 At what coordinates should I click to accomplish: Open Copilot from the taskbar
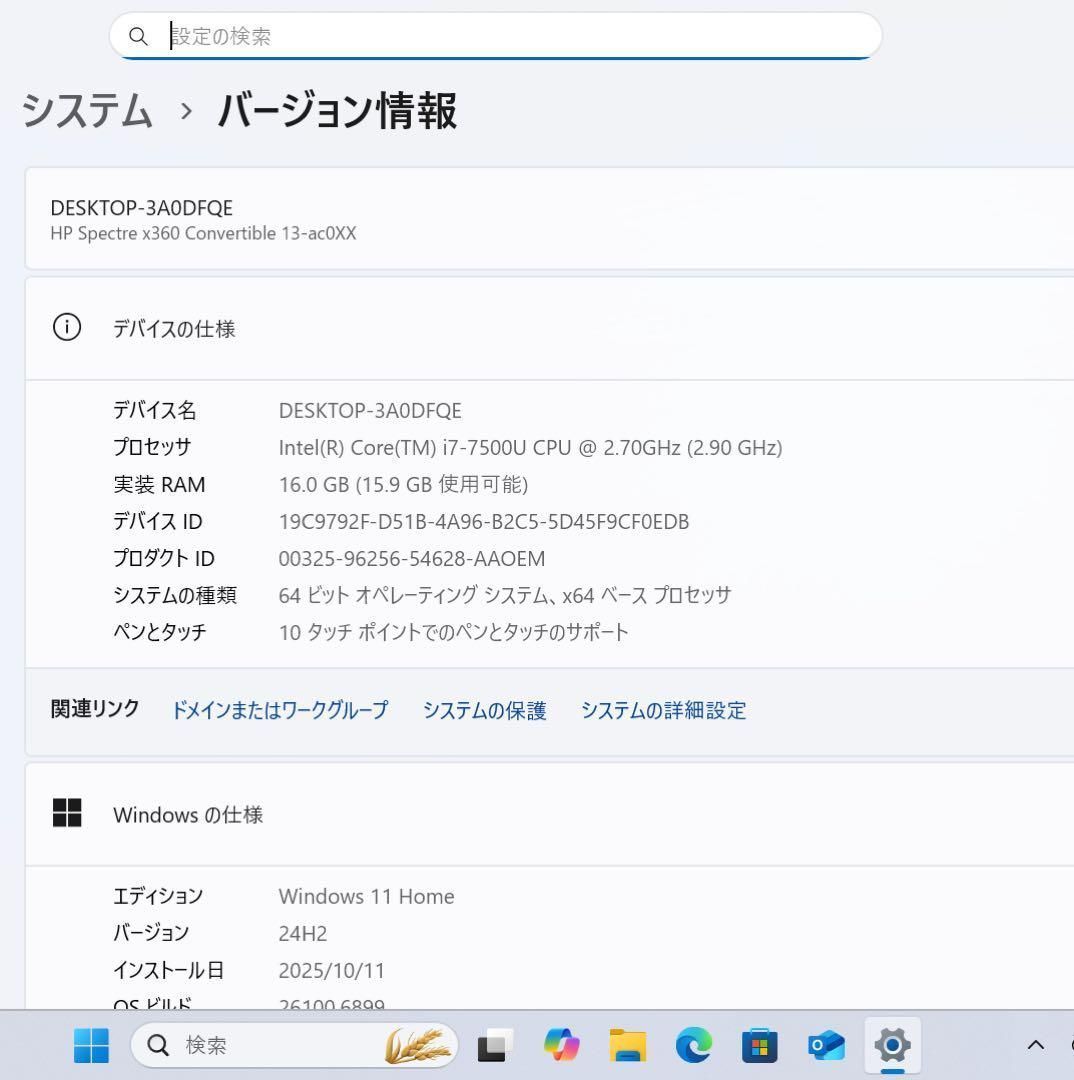[x=561, y=1045]
